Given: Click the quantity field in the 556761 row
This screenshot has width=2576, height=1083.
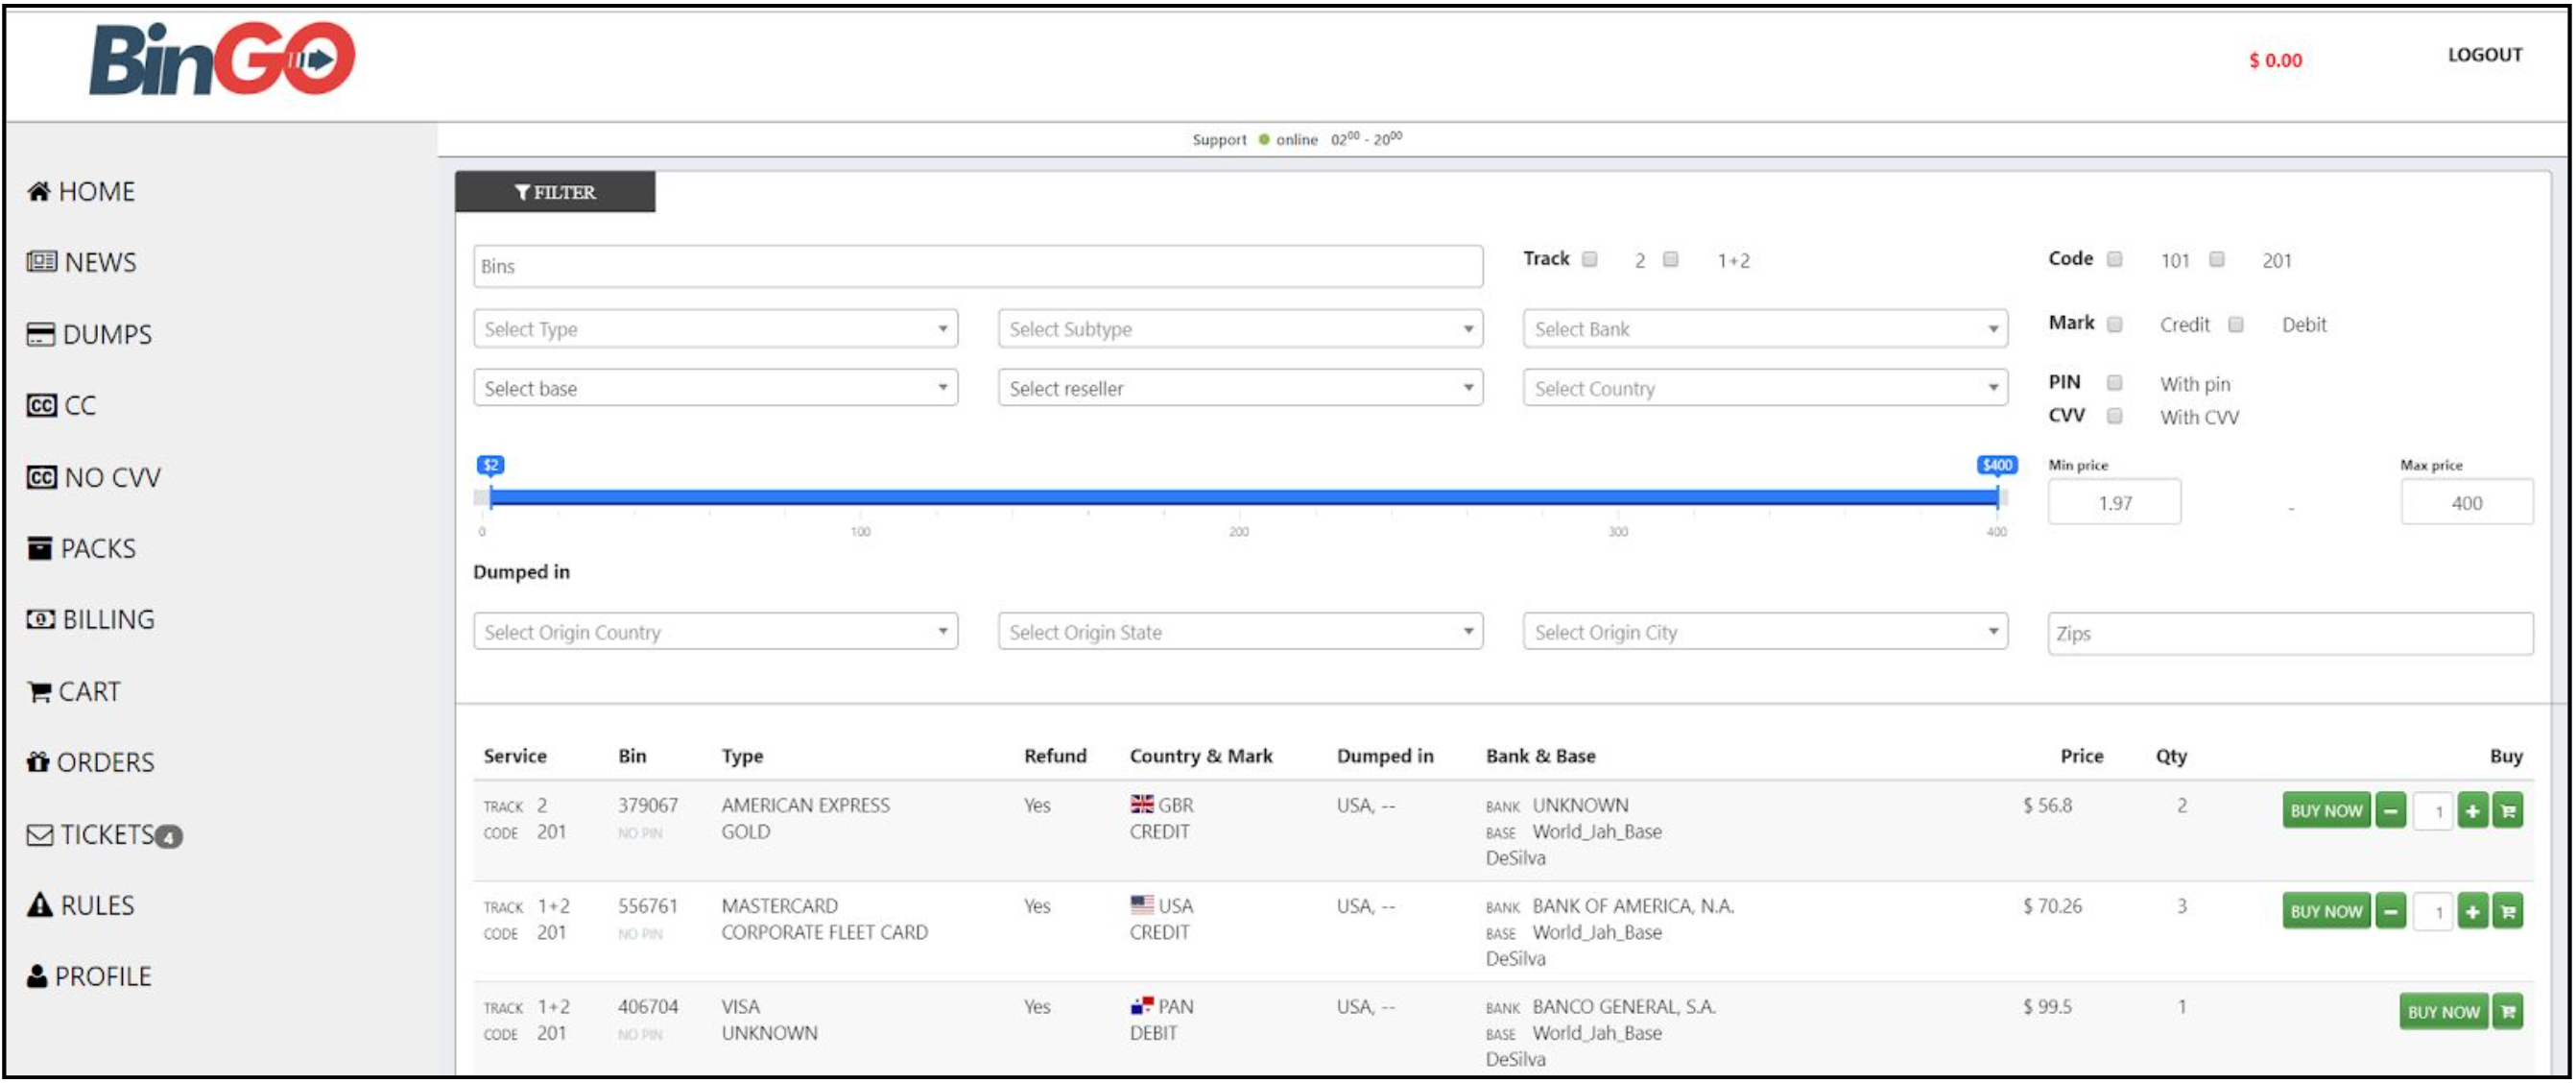Looking at the screenshot, I should [x=2432, y=912].
